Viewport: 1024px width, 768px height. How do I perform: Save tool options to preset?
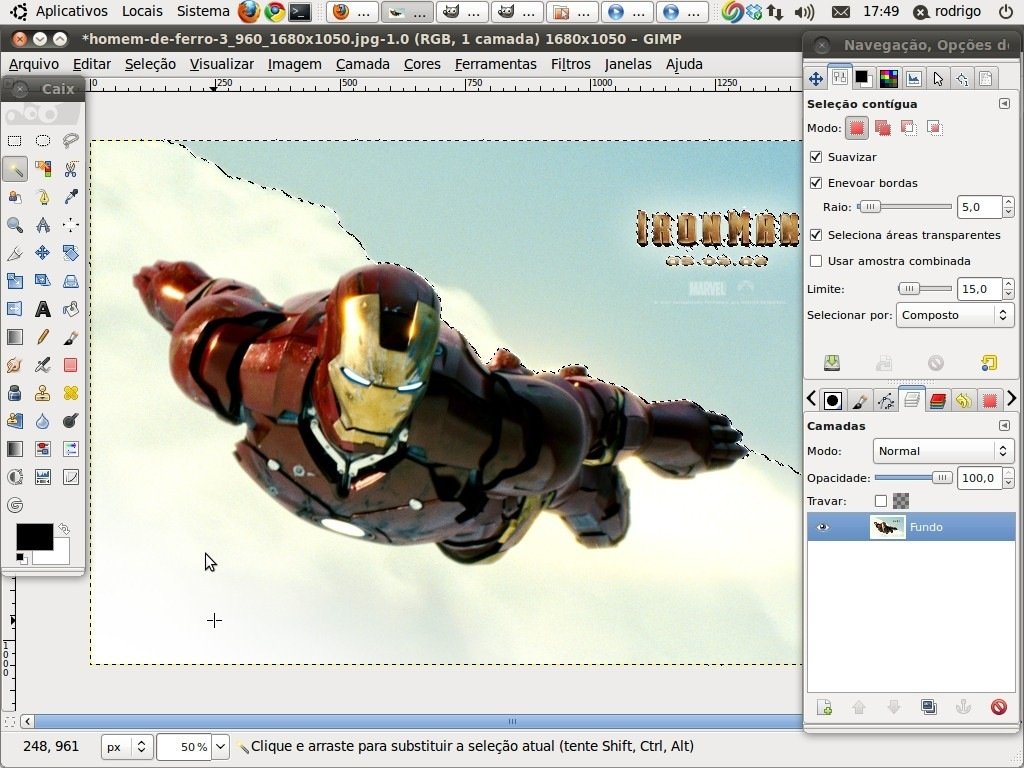pos(831,363)
